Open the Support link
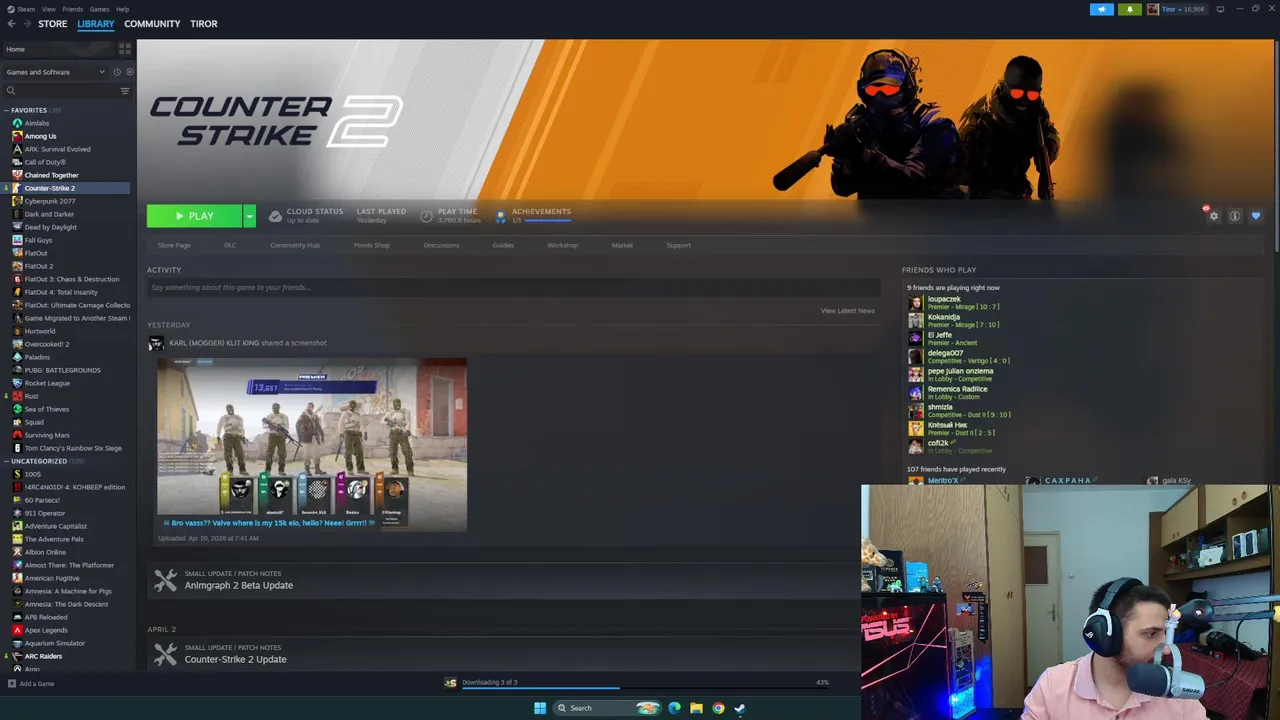Screen dimensions: 1280x720 678,245
